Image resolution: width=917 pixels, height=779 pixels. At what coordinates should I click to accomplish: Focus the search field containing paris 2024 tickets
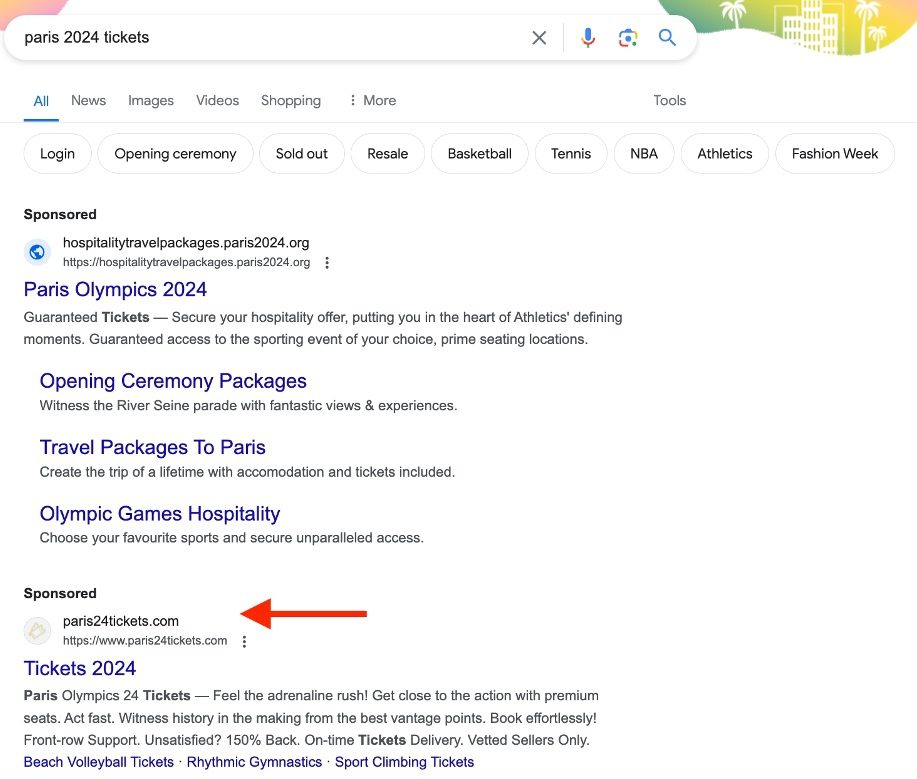point(260,38)
